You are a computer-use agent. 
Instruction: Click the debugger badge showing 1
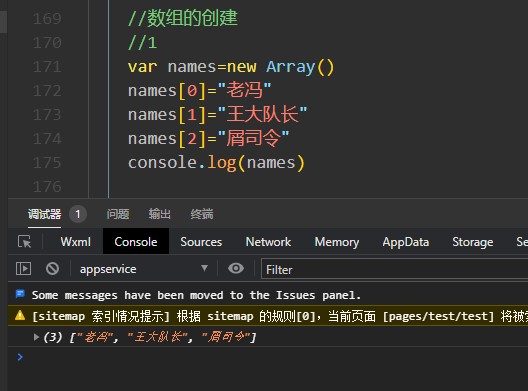pos(78,214)
